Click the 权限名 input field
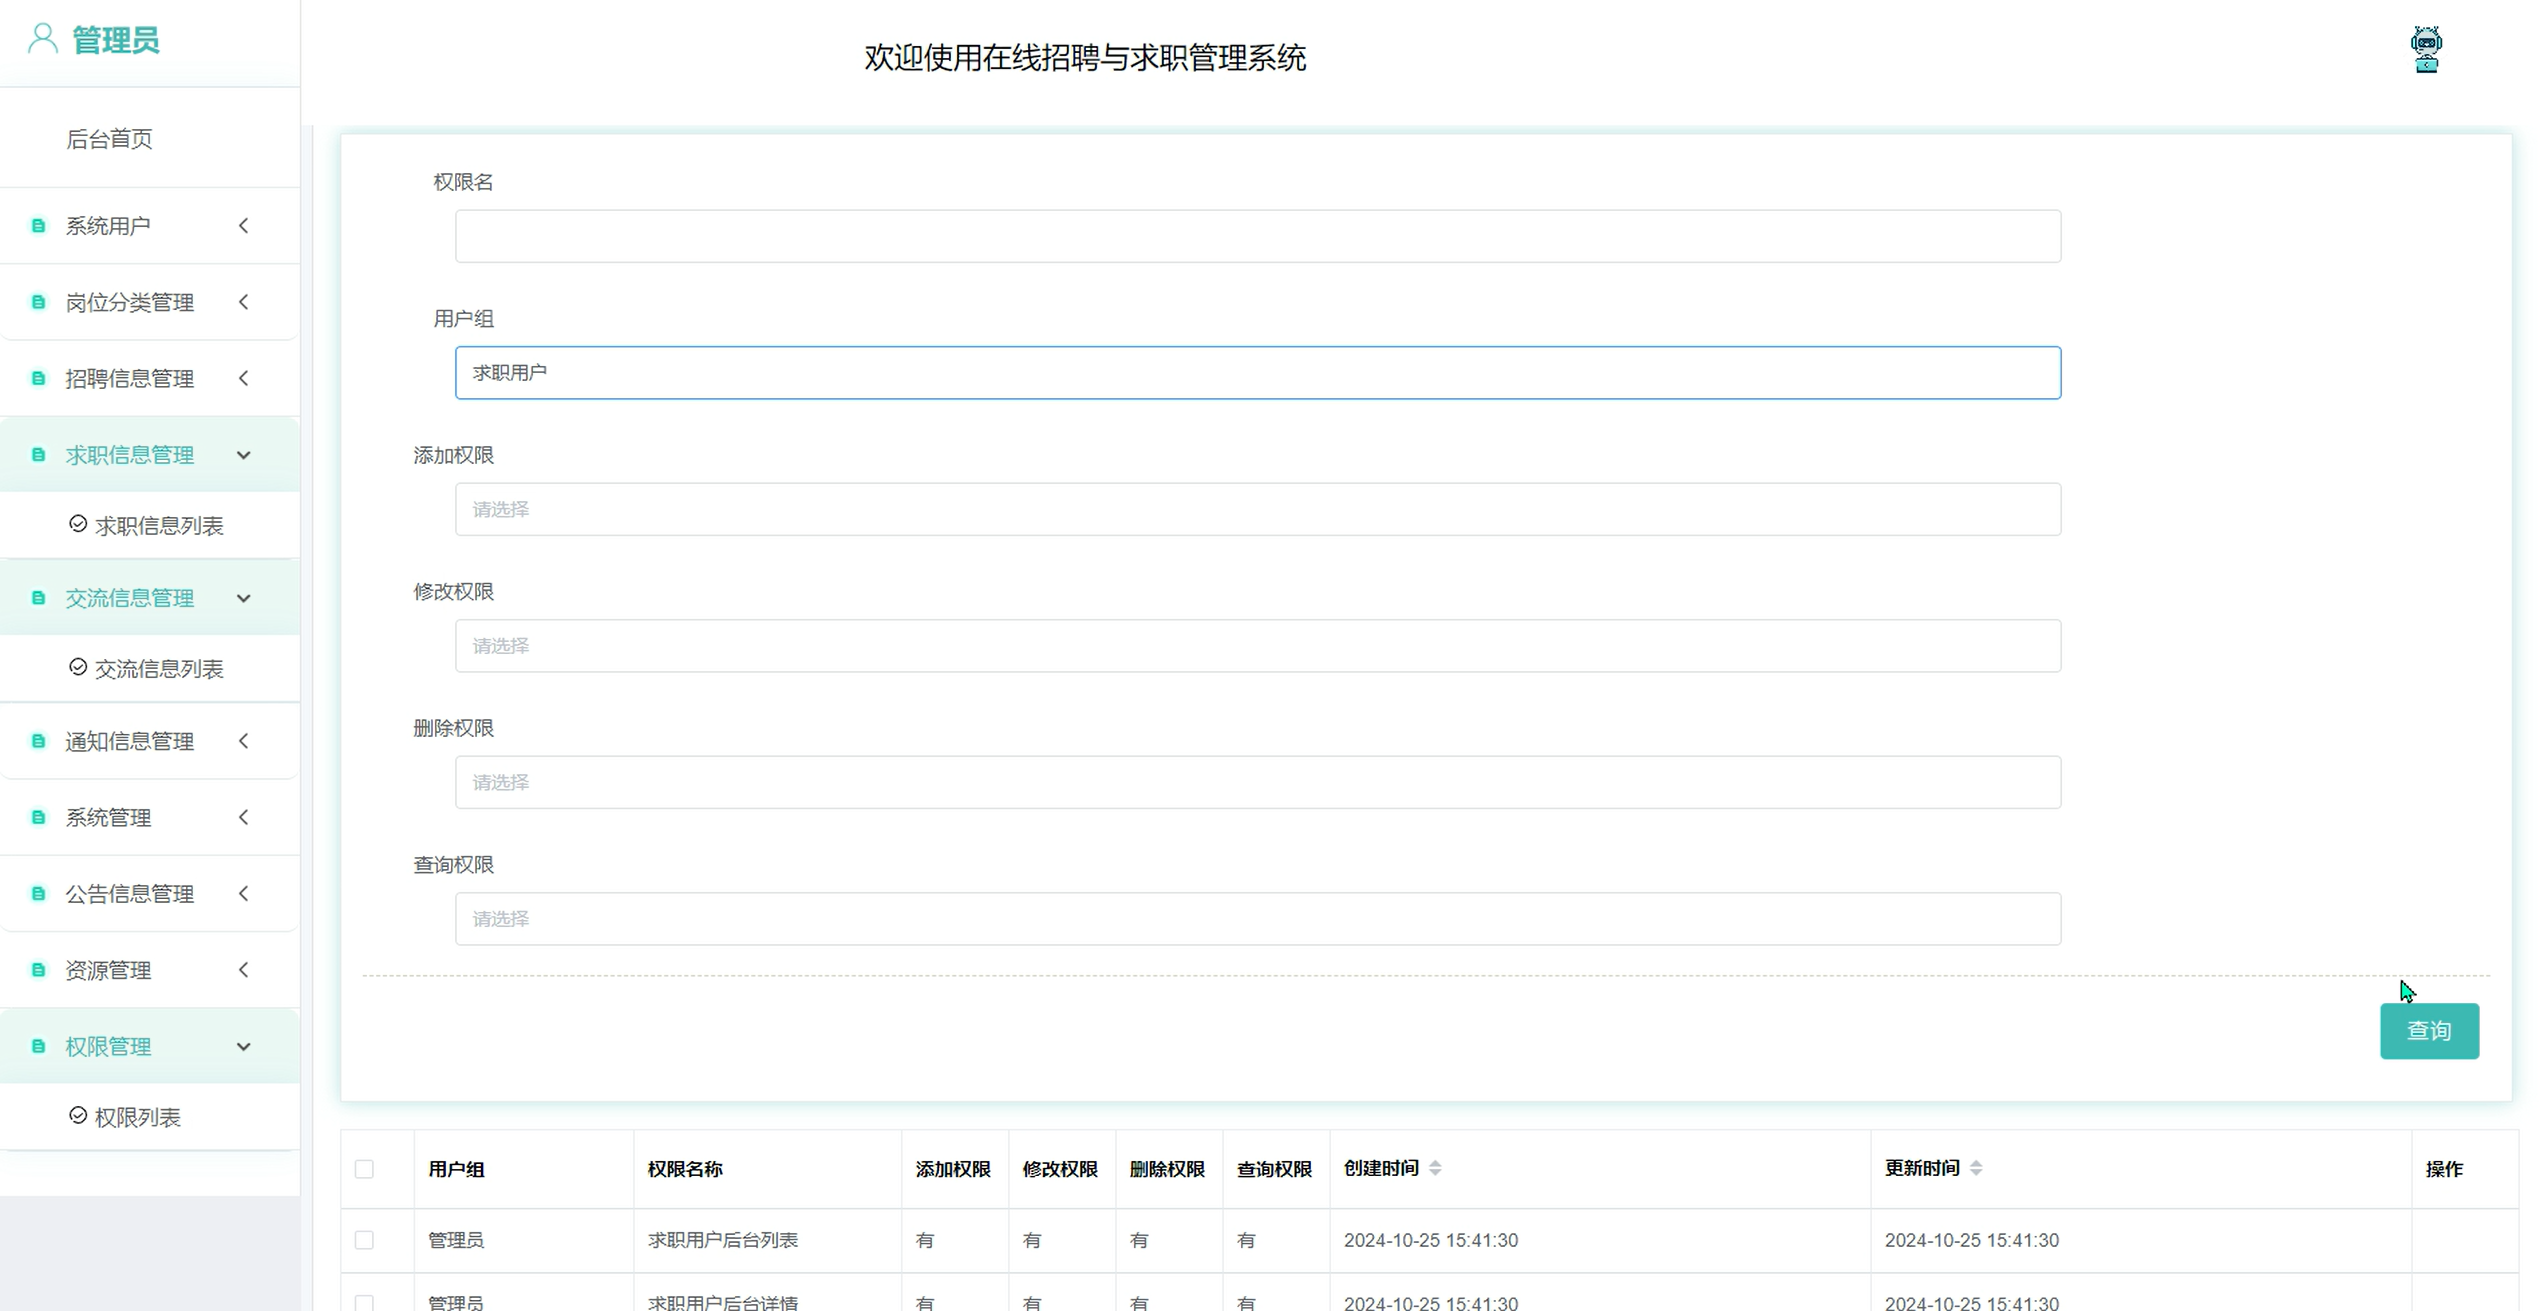 [1257, 237]
